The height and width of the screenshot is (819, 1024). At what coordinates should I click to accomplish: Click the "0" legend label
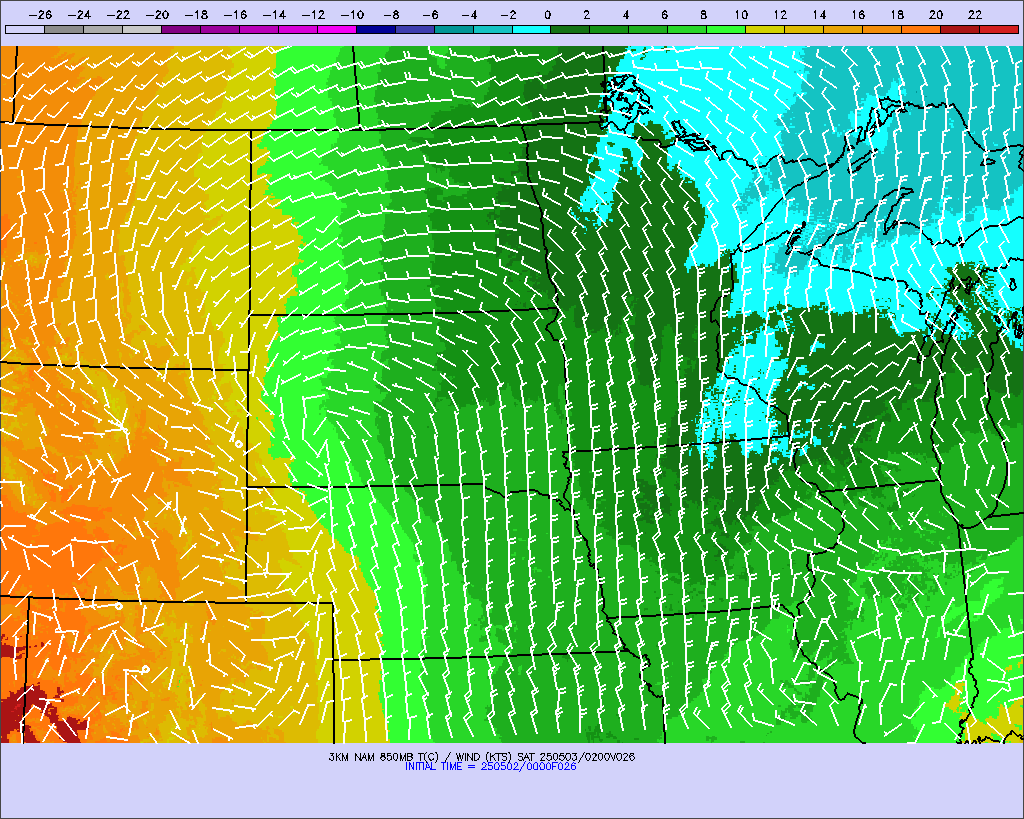547,14
